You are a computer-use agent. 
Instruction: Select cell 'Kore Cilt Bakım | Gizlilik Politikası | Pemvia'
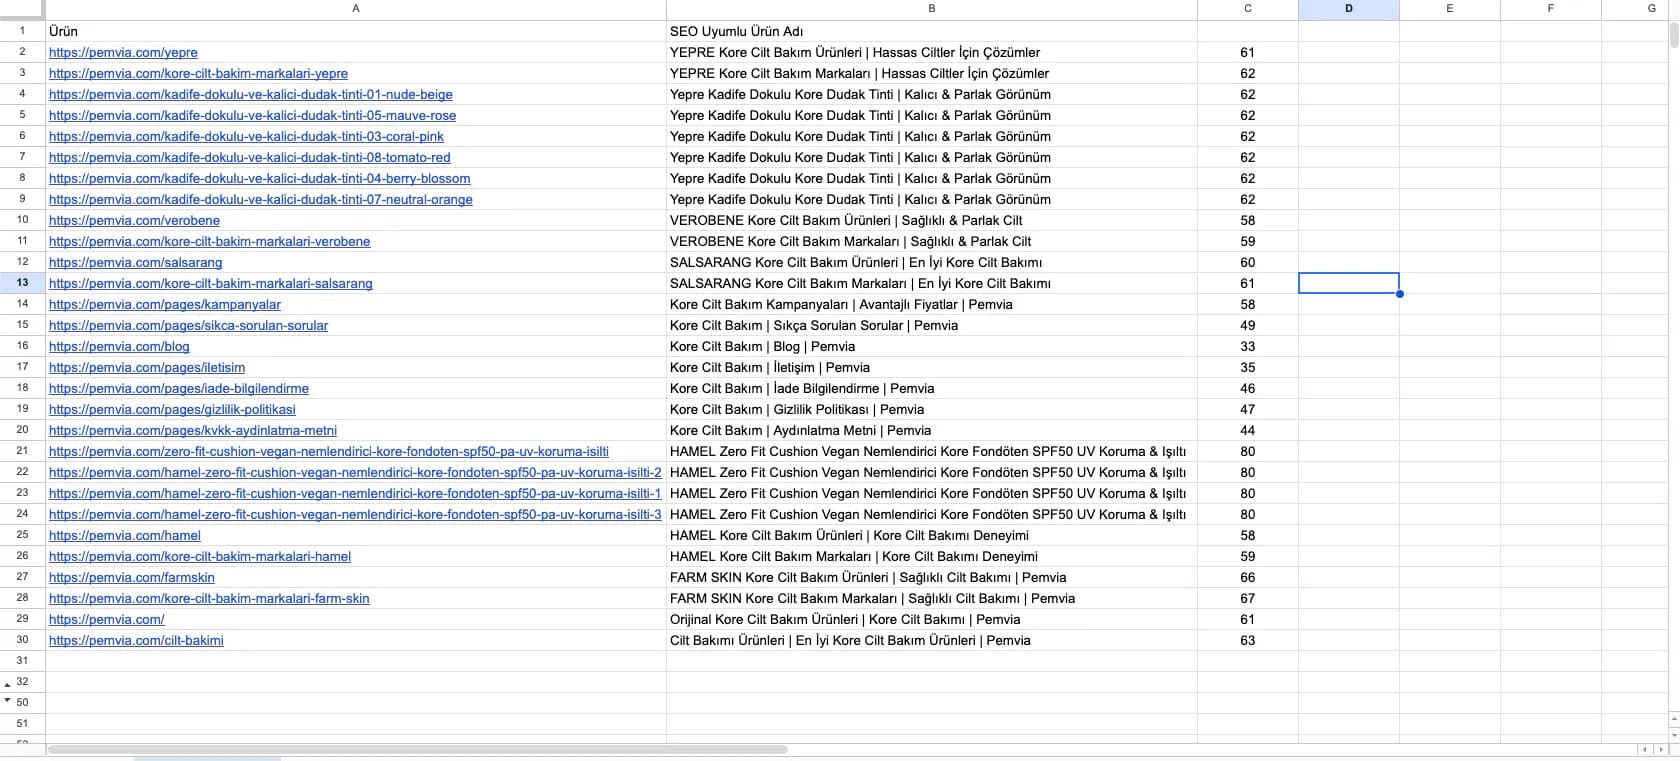(x=932, y=409)
